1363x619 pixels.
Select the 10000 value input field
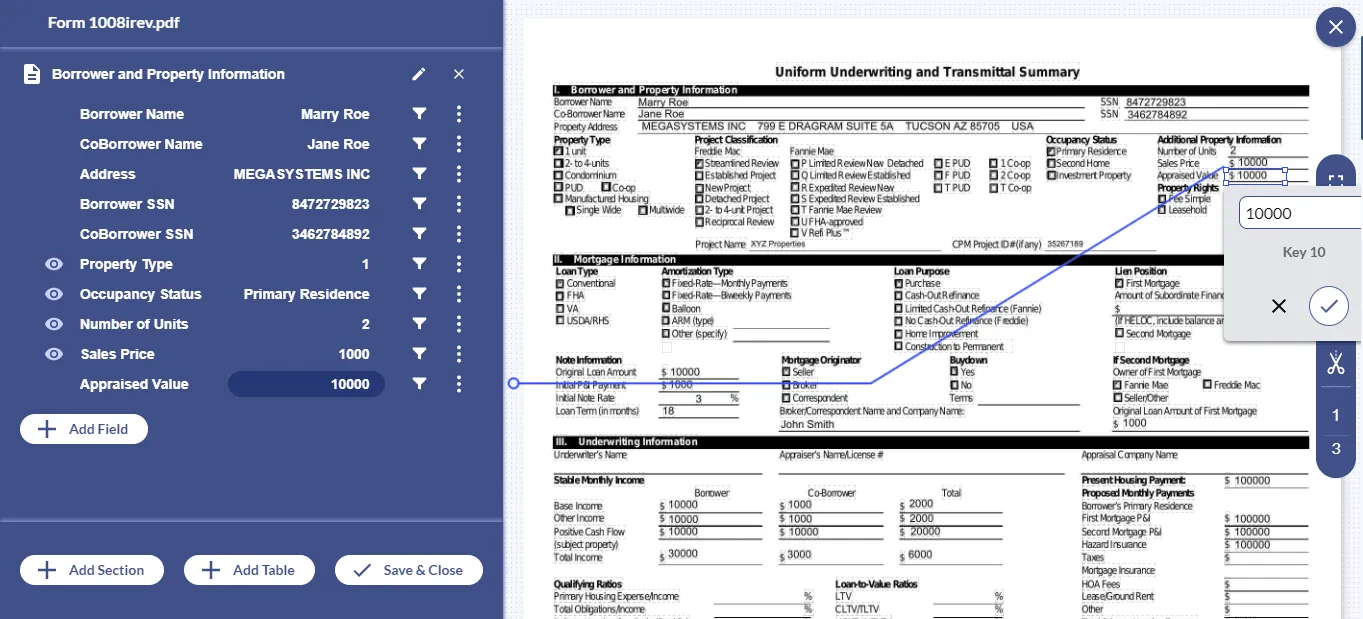(1300, 212)
